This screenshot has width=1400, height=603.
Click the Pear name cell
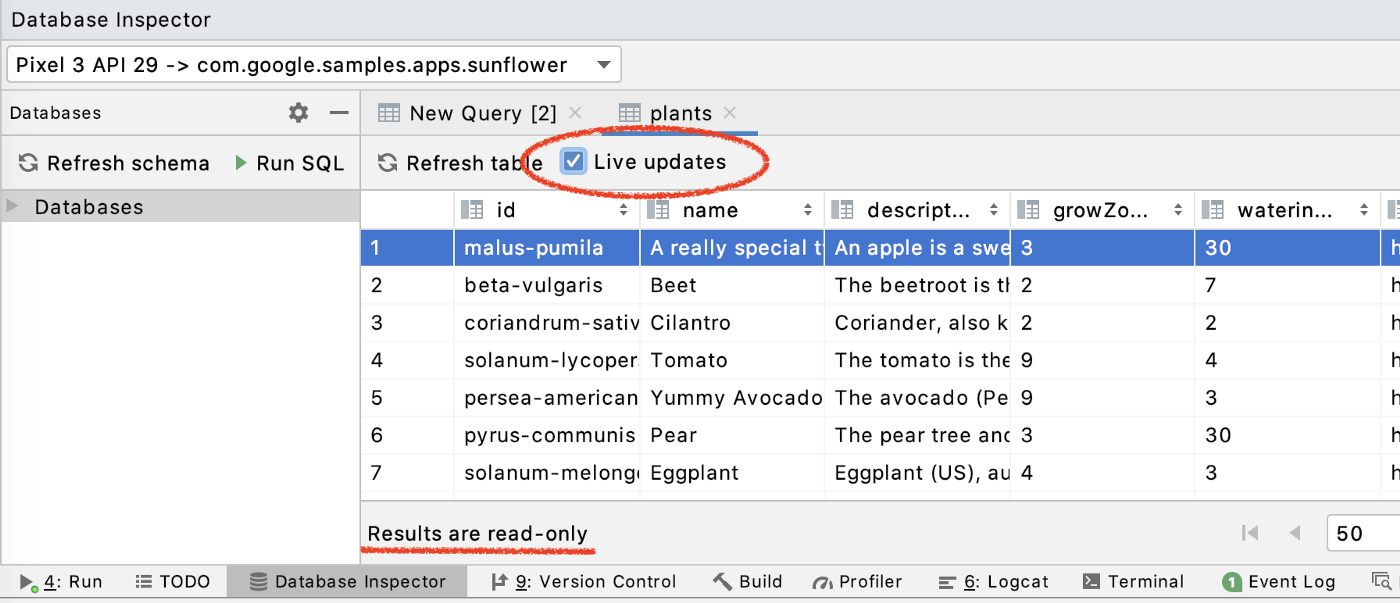pyautogui.click(x=732, y=435)
